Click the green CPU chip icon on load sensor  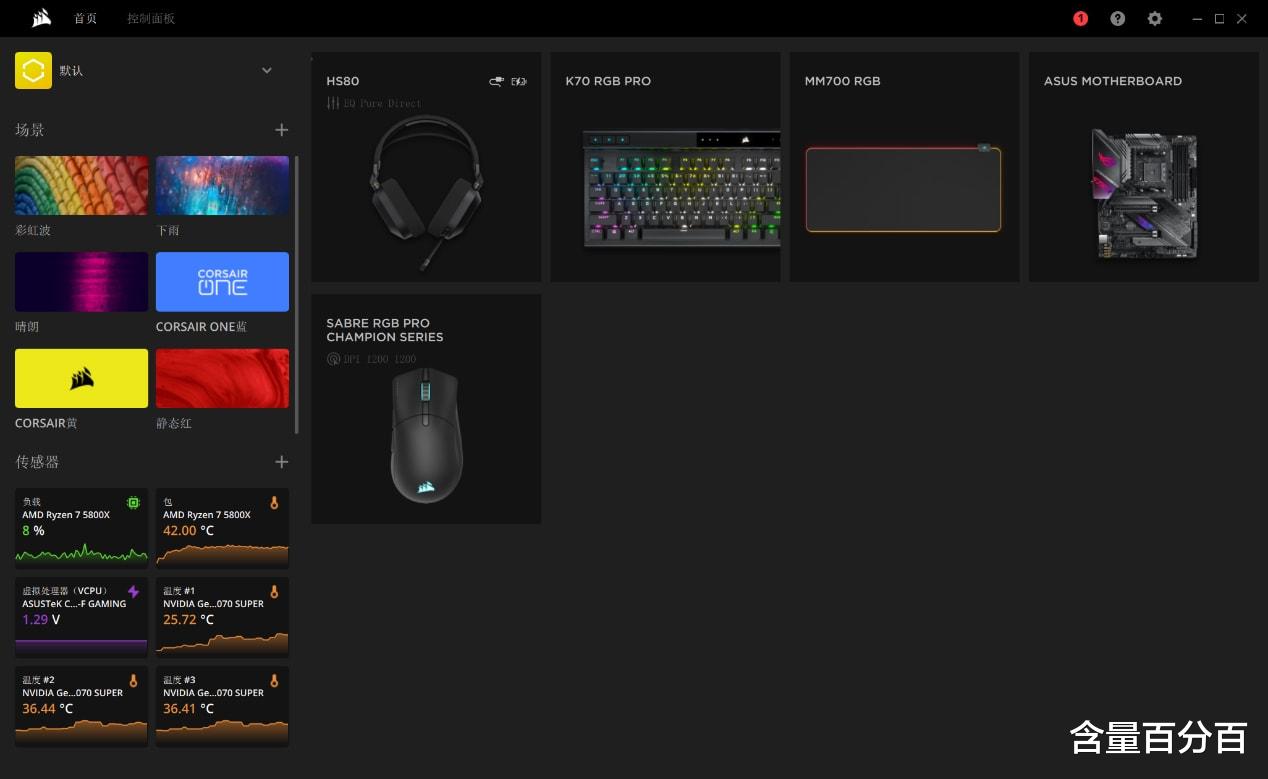coord(133,503)
